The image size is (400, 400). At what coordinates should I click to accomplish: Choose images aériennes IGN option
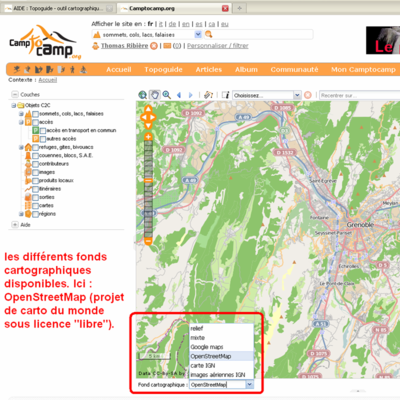(x=221, y=375)
